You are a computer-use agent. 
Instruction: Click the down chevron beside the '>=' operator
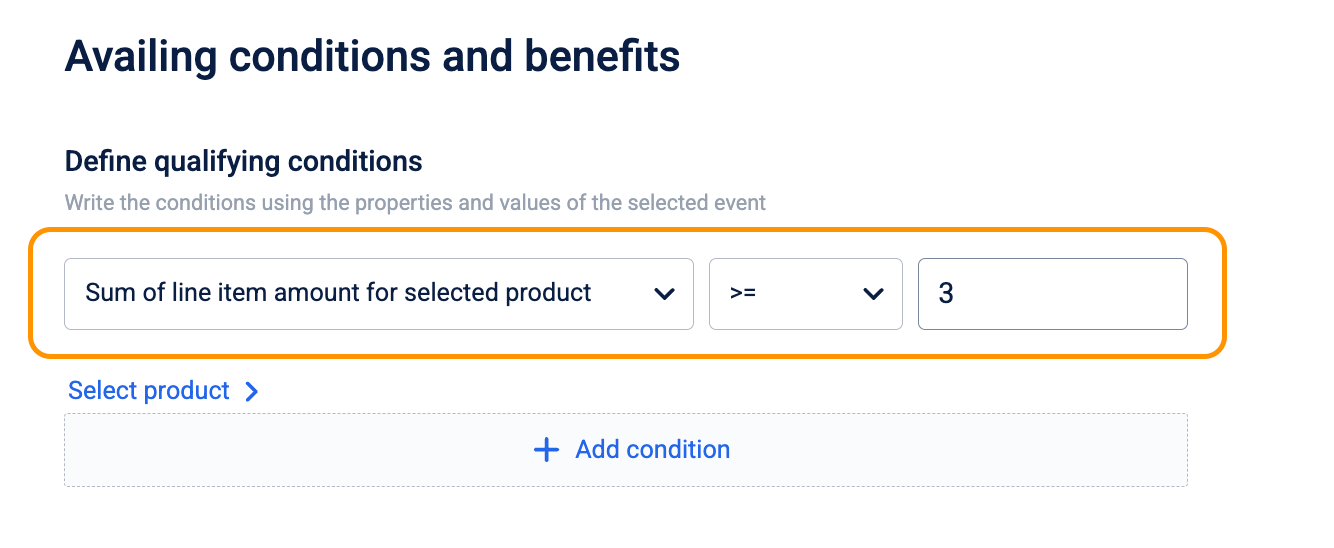click(873, 294)
